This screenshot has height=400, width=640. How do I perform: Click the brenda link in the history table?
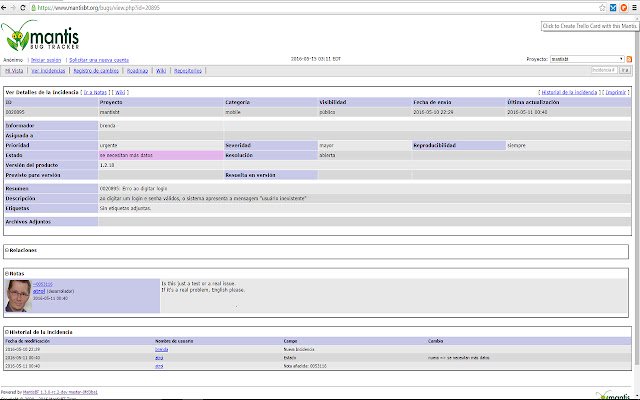pyautogui.click(x=162, y=349)
